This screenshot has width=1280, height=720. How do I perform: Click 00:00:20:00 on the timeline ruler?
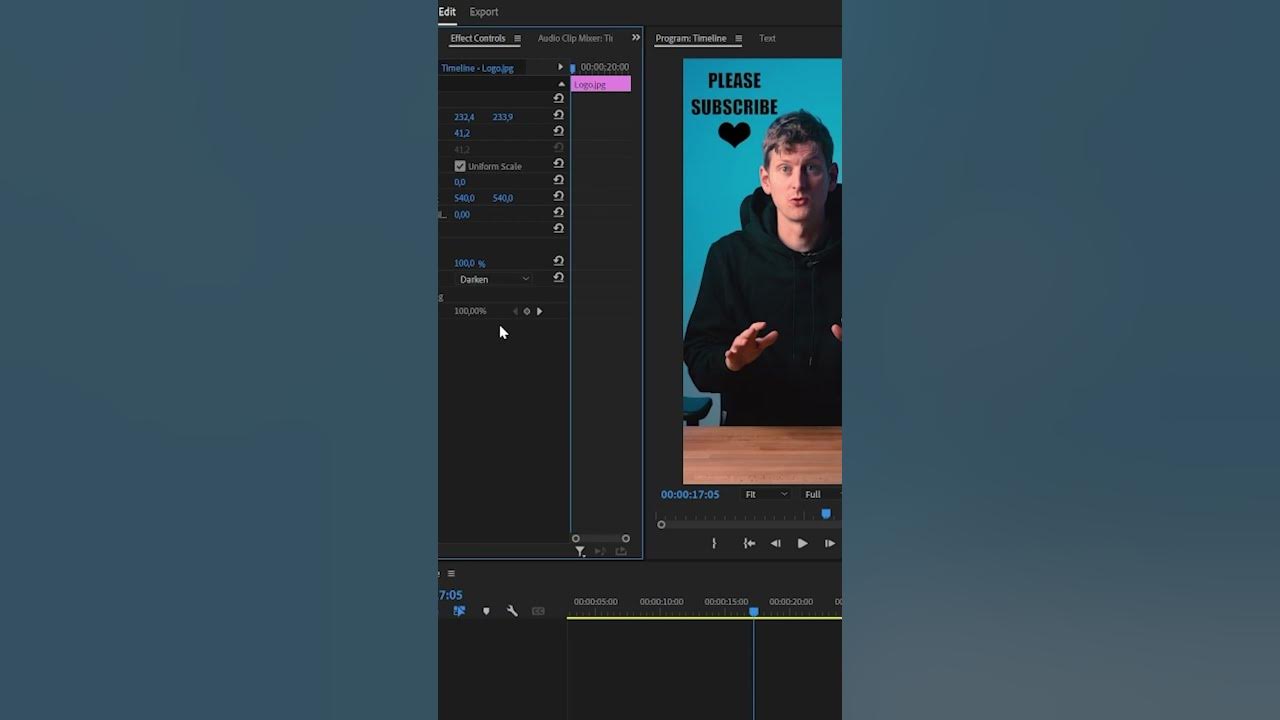click(x=791, y=602)
